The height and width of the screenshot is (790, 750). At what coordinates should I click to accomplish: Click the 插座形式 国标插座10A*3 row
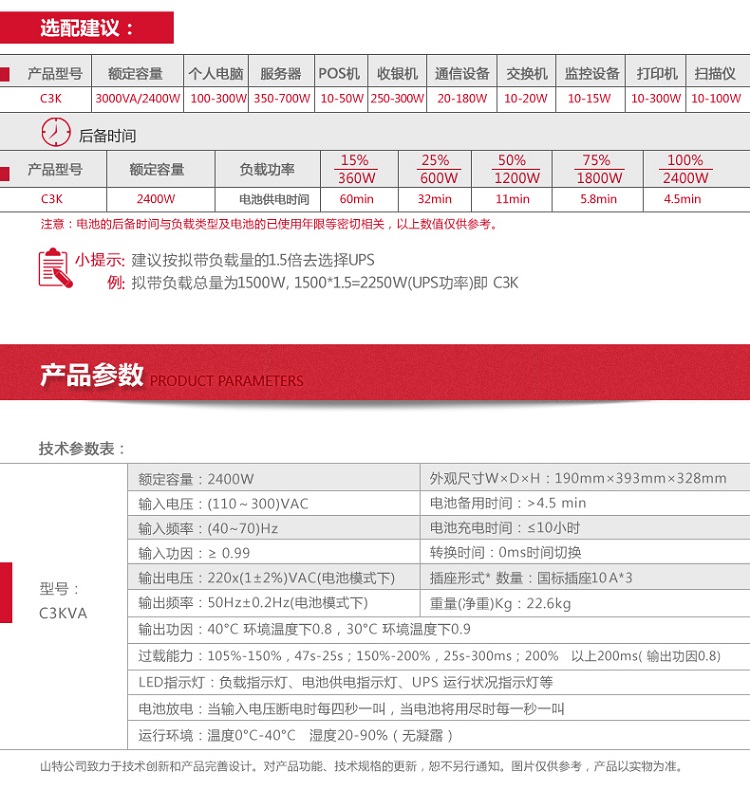585,577
